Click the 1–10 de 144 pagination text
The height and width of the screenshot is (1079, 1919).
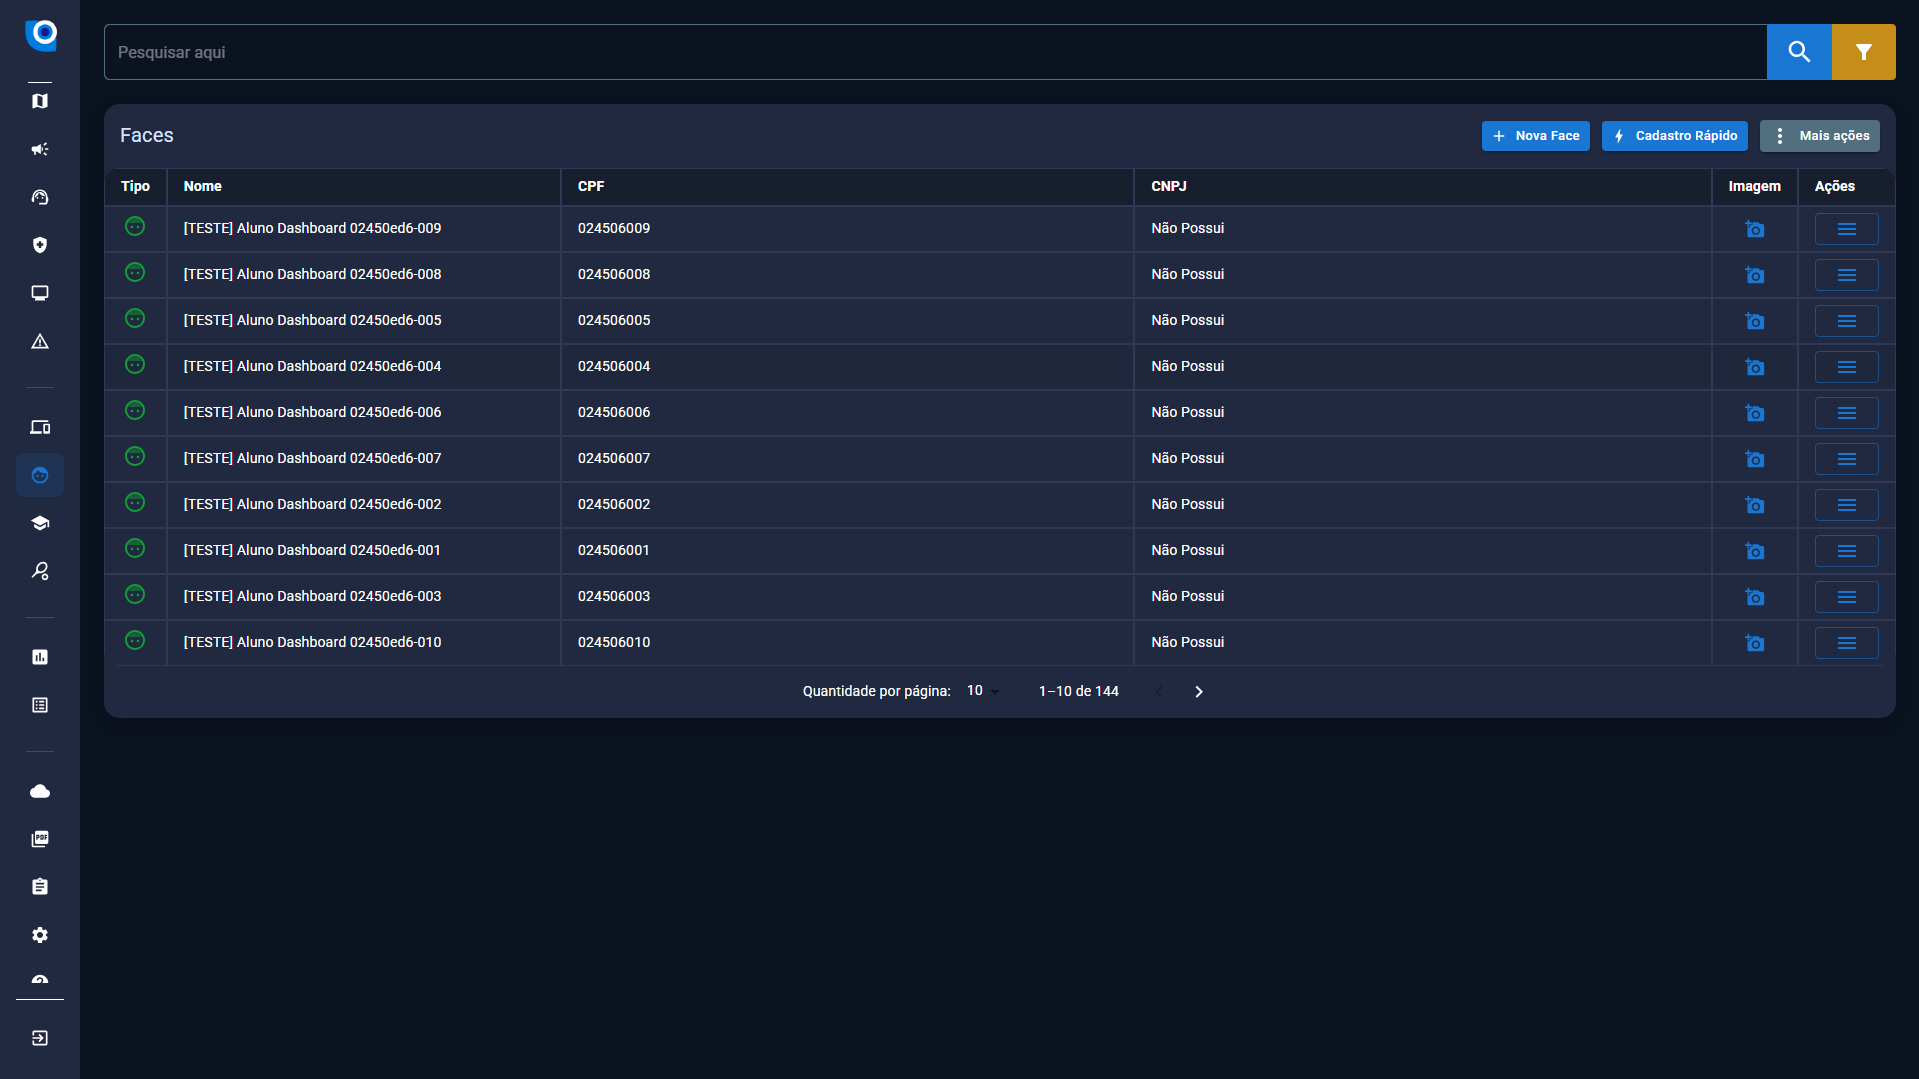1078,691
